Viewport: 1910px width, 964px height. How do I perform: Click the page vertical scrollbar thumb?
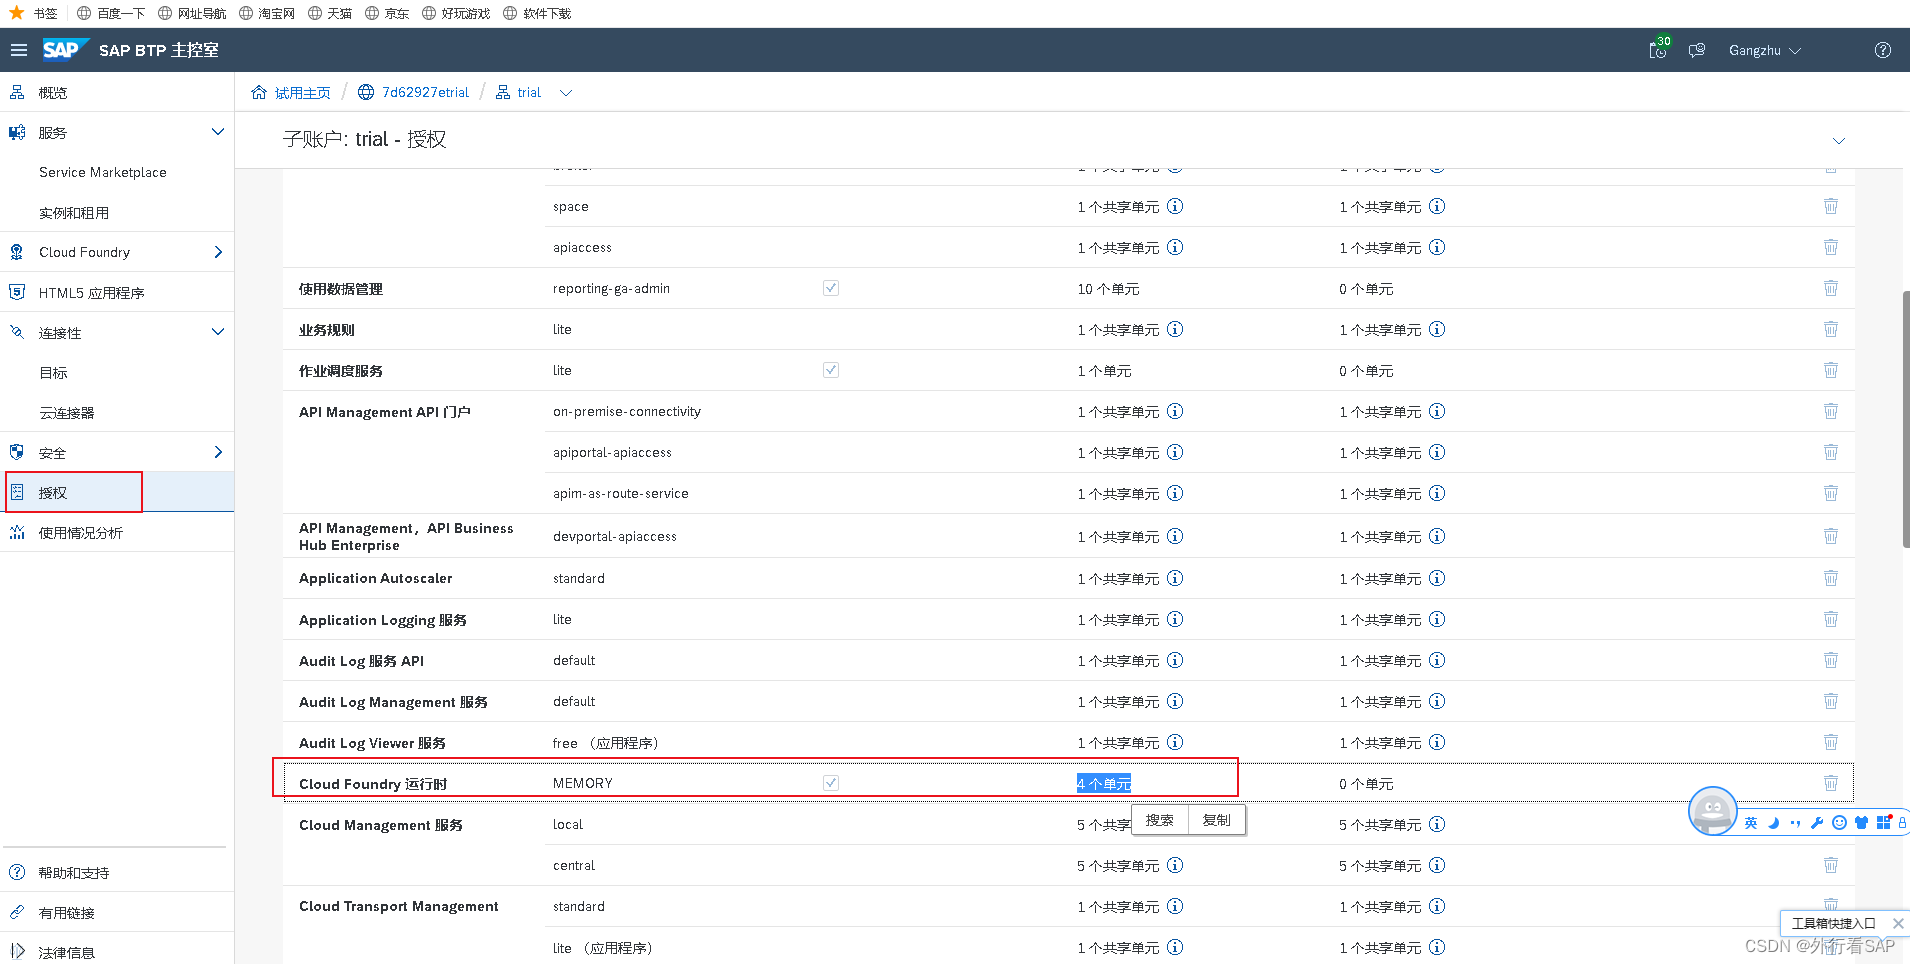point(1906,420)
